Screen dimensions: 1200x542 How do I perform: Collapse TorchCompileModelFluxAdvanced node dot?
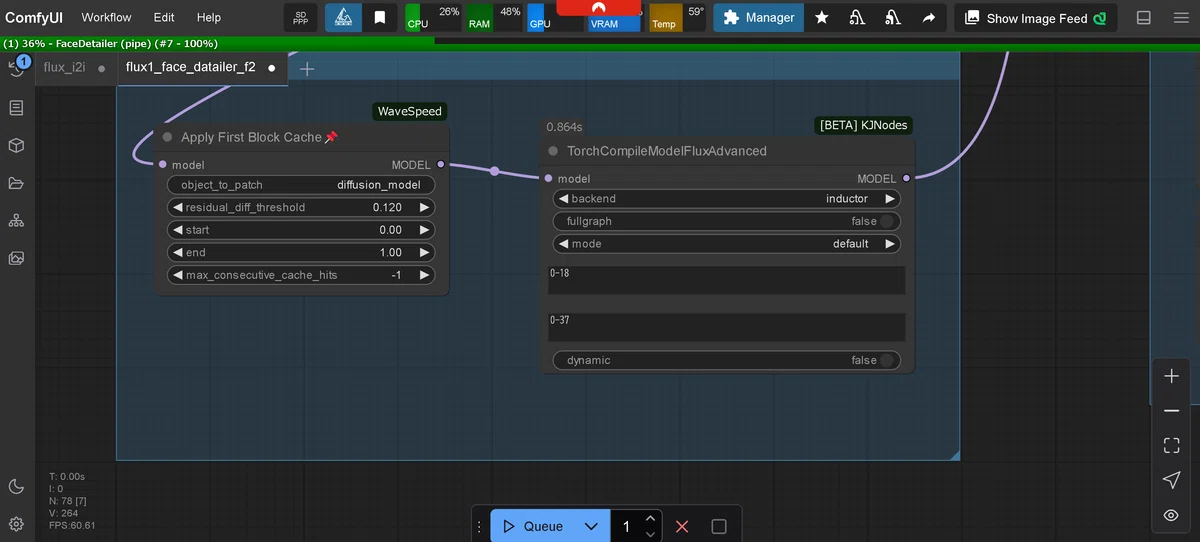553,151
